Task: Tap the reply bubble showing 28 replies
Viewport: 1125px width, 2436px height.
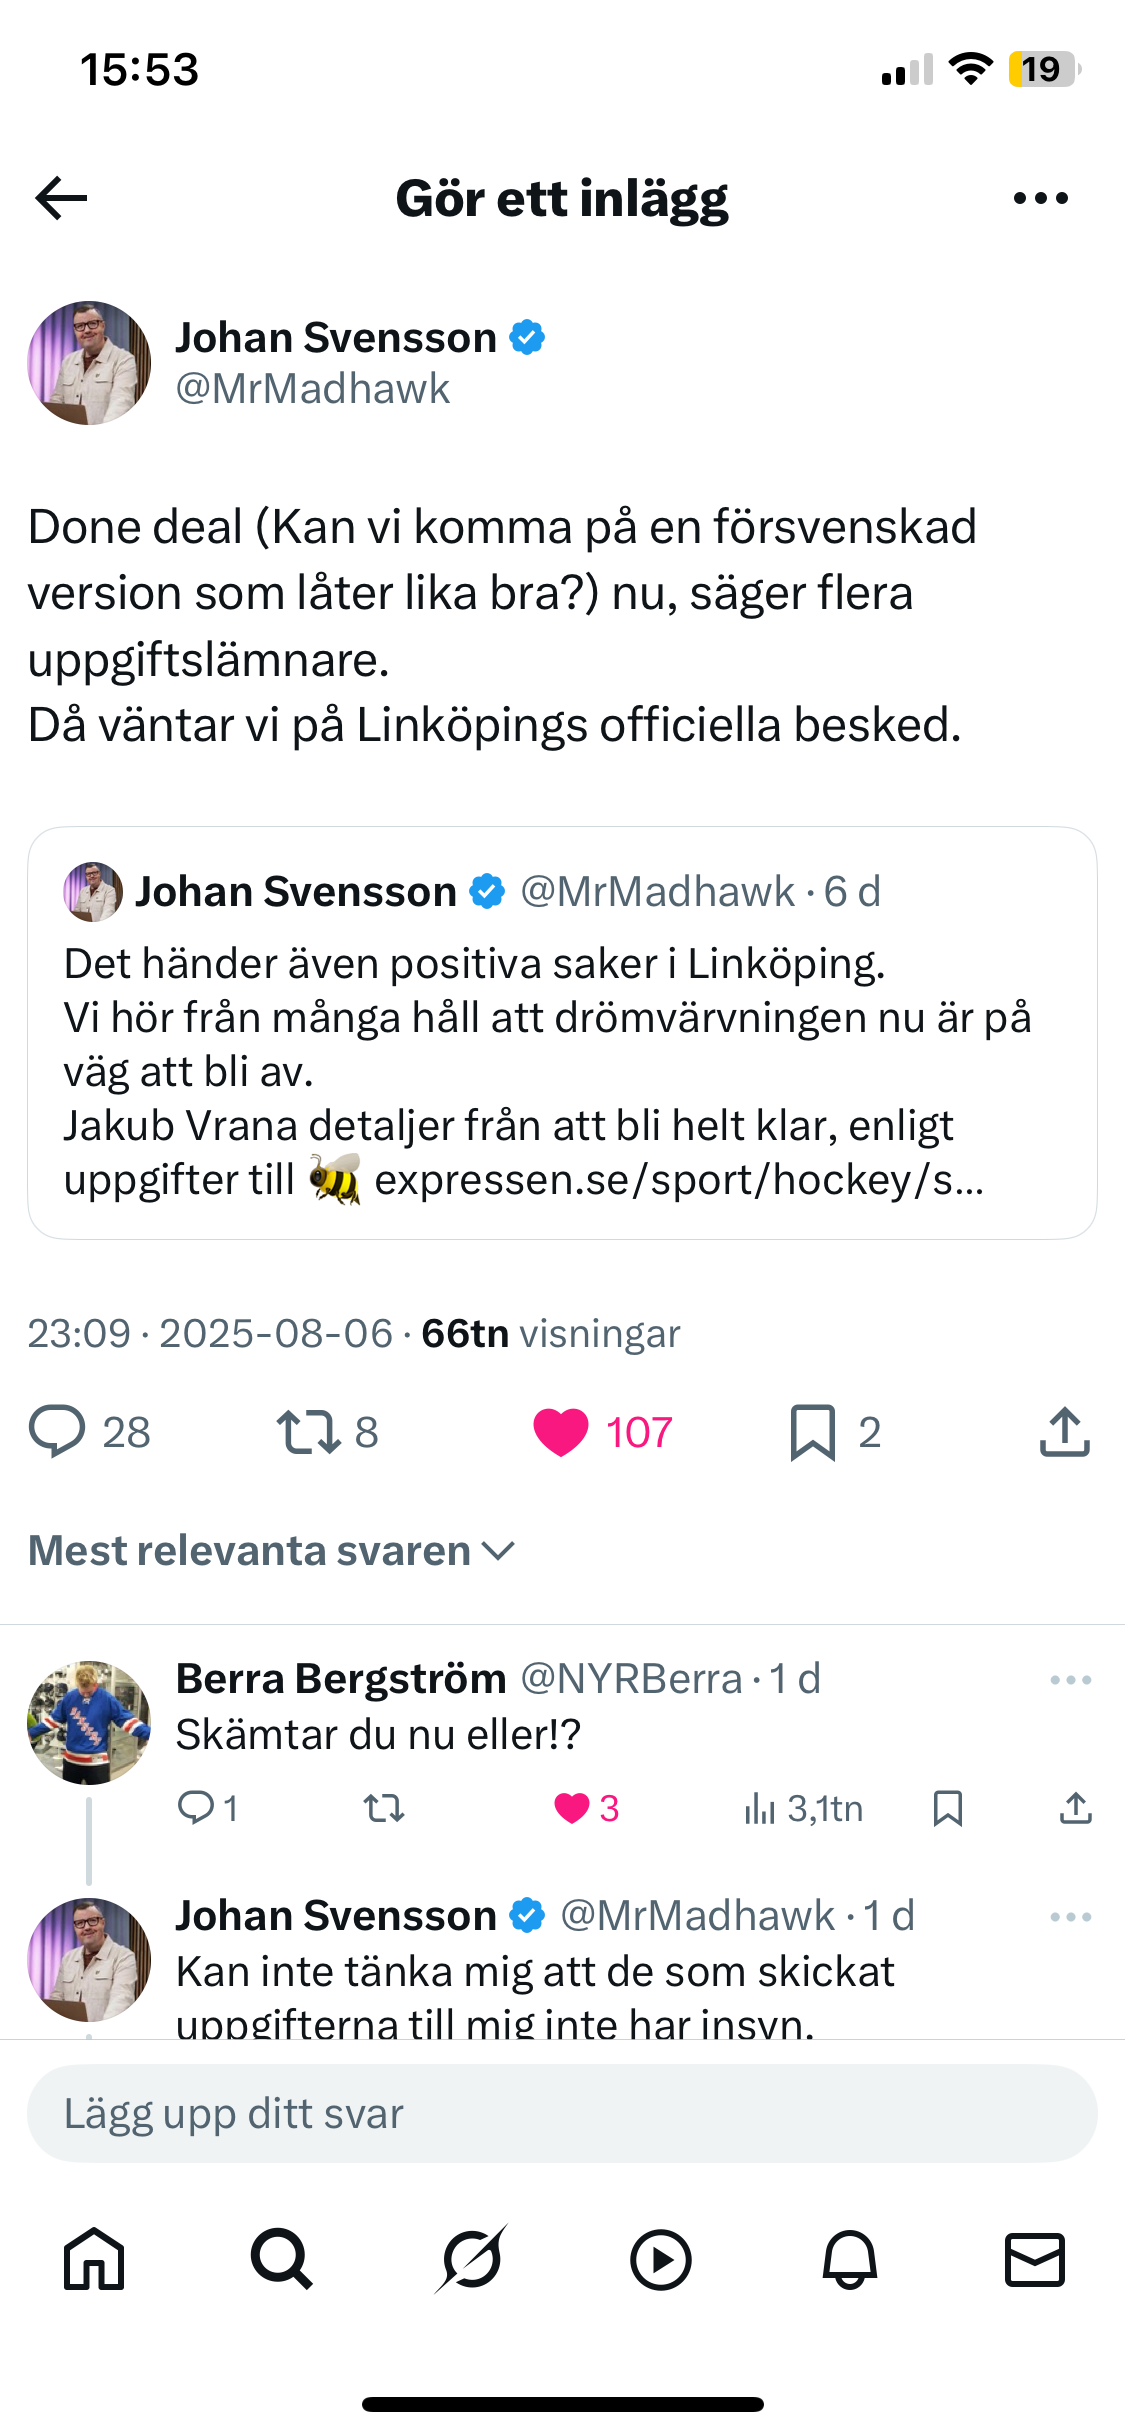Action: tap(58, 1431)
